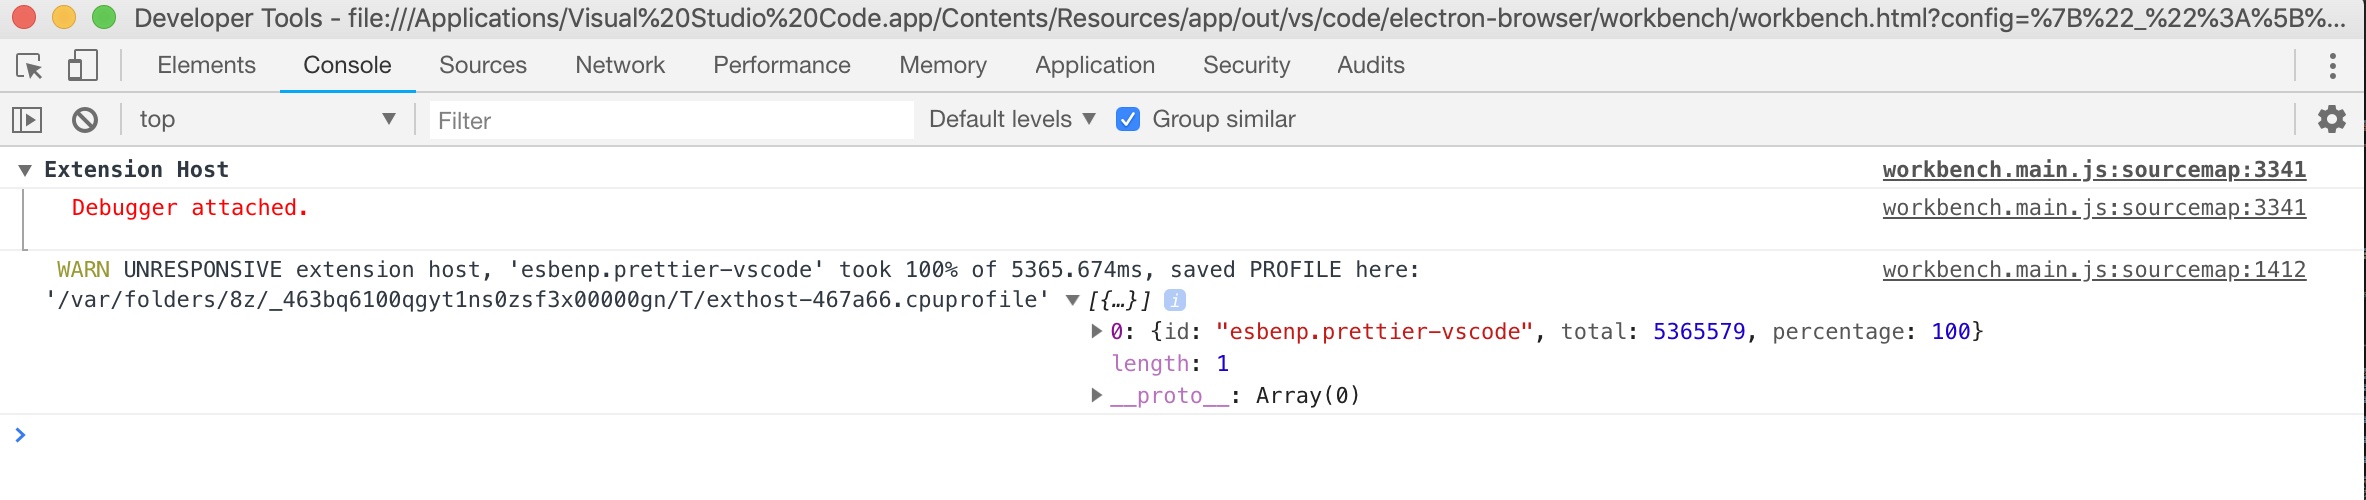2366x500 pixels.
Task: Focus the console Filter input field
Action: pyautogui.click(x=670, y=121)
